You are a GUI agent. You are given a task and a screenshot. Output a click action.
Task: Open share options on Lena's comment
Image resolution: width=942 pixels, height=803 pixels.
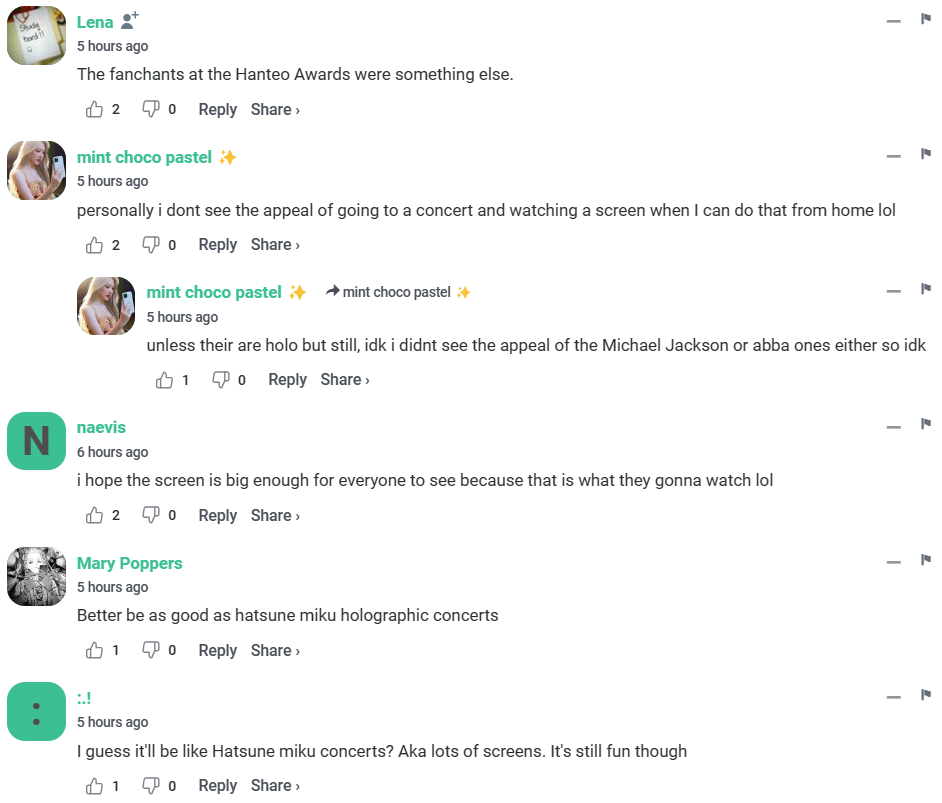271,109
